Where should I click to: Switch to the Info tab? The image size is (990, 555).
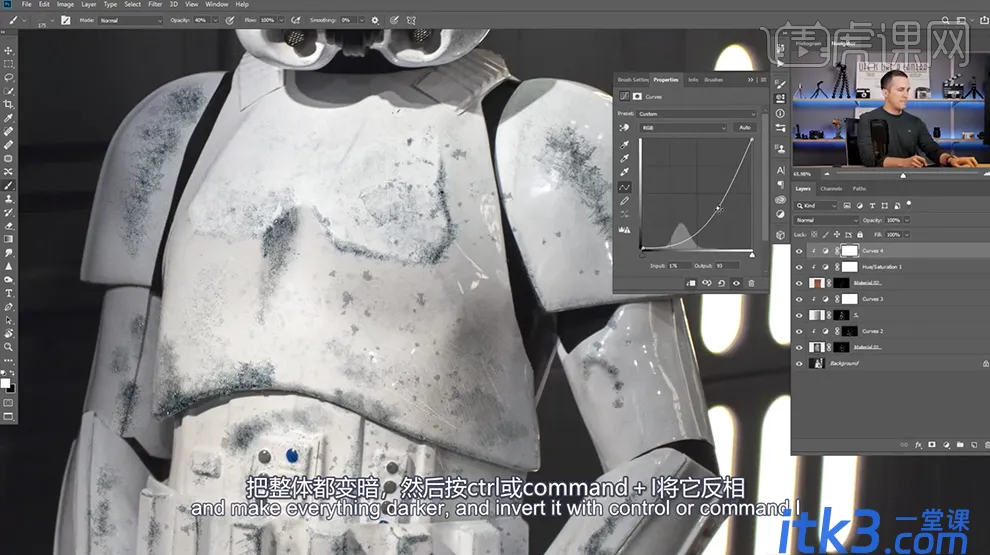click(x=693, y=80)
